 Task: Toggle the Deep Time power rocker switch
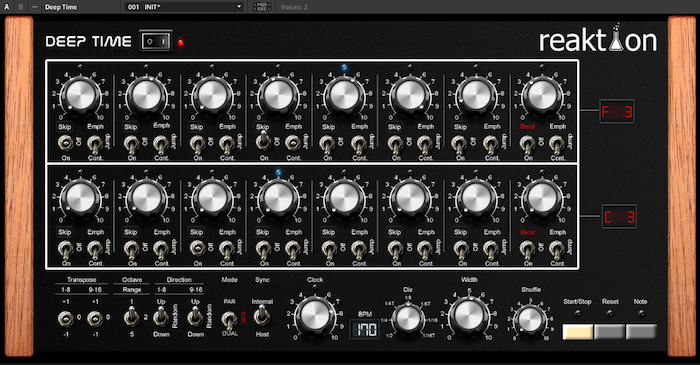156,41
